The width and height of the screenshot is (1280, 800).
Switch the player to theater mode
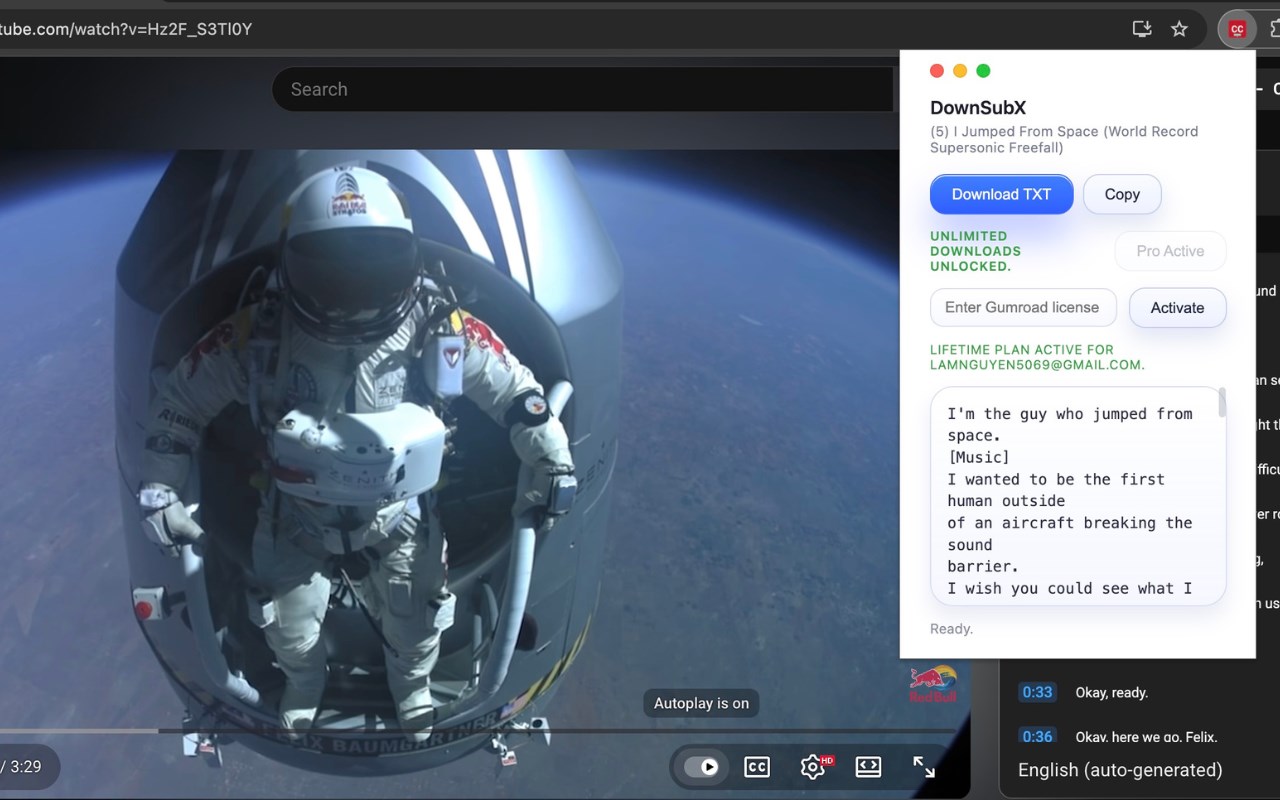[x=868, y=767]
